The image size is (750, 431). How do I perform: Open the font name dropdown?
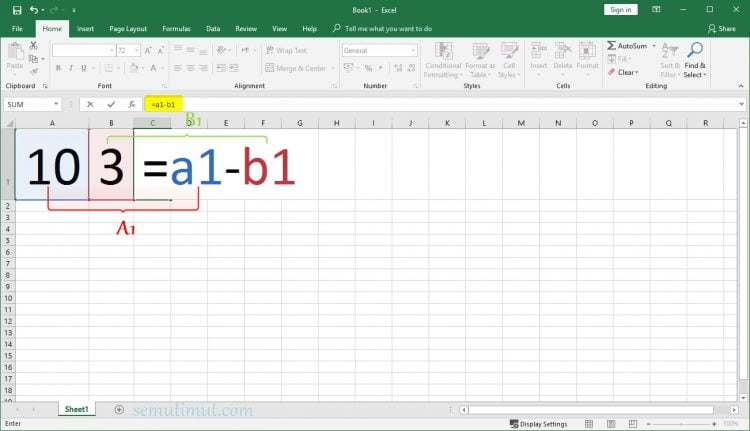point(112,50)
